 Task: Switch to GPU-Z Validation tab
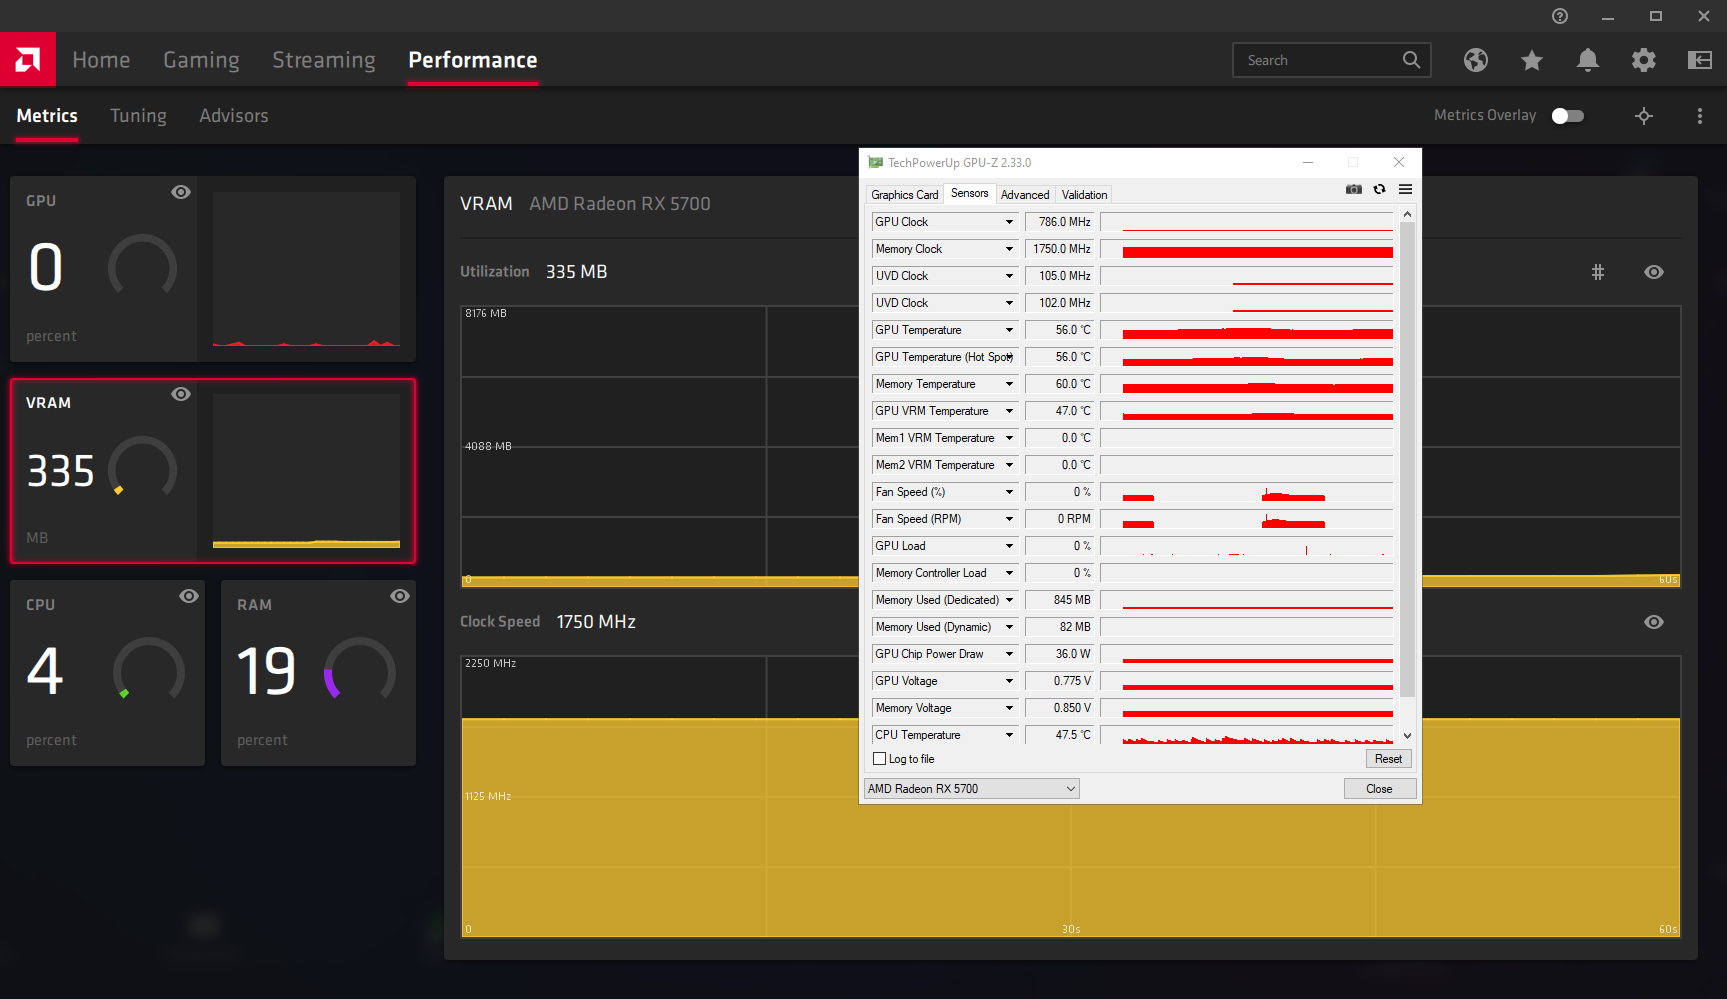point(1084,195)
